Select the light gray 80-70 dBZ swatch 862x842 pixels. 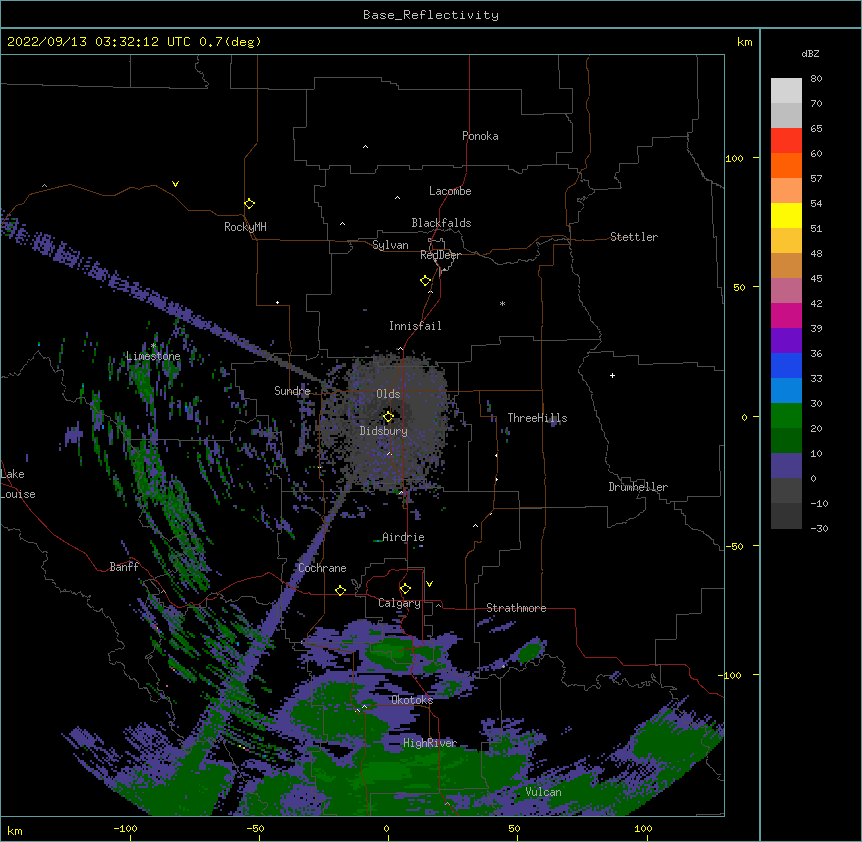(786, 90)
